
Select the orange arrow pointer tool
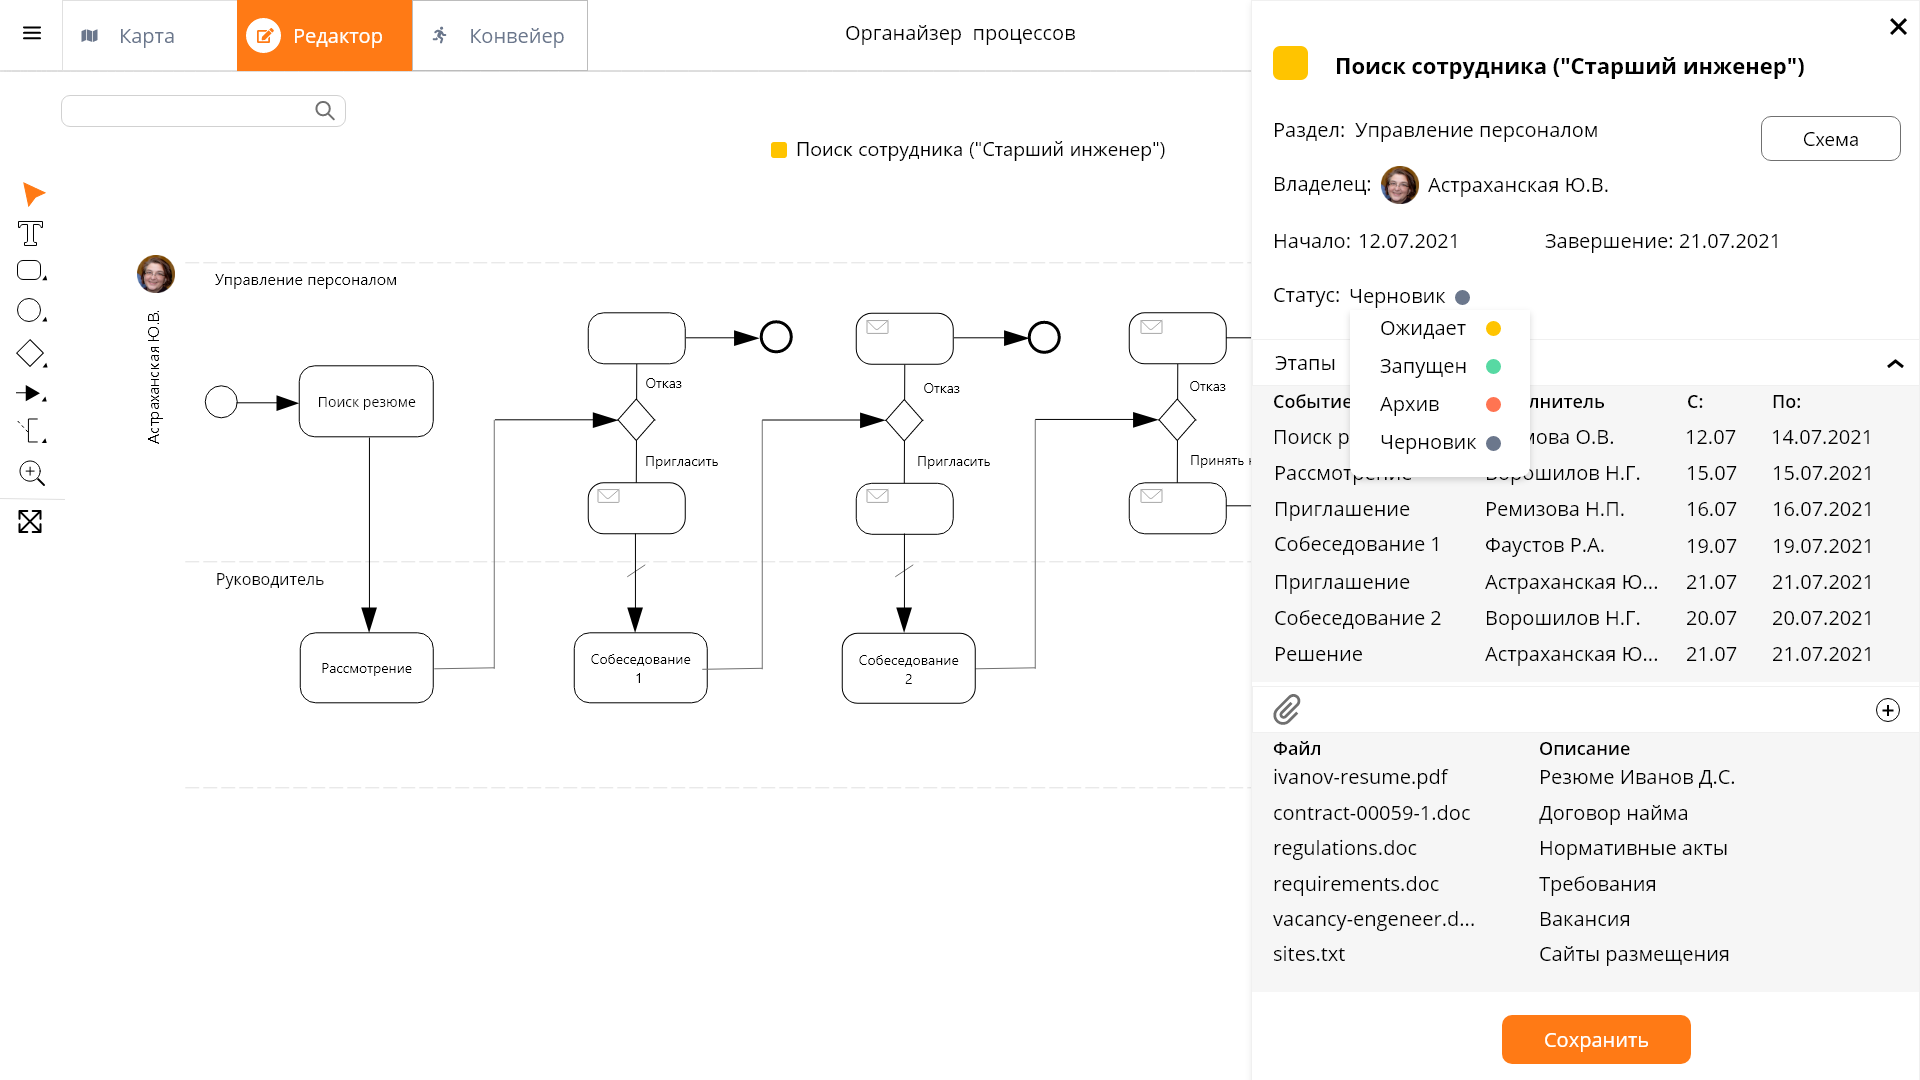(33, 194)
